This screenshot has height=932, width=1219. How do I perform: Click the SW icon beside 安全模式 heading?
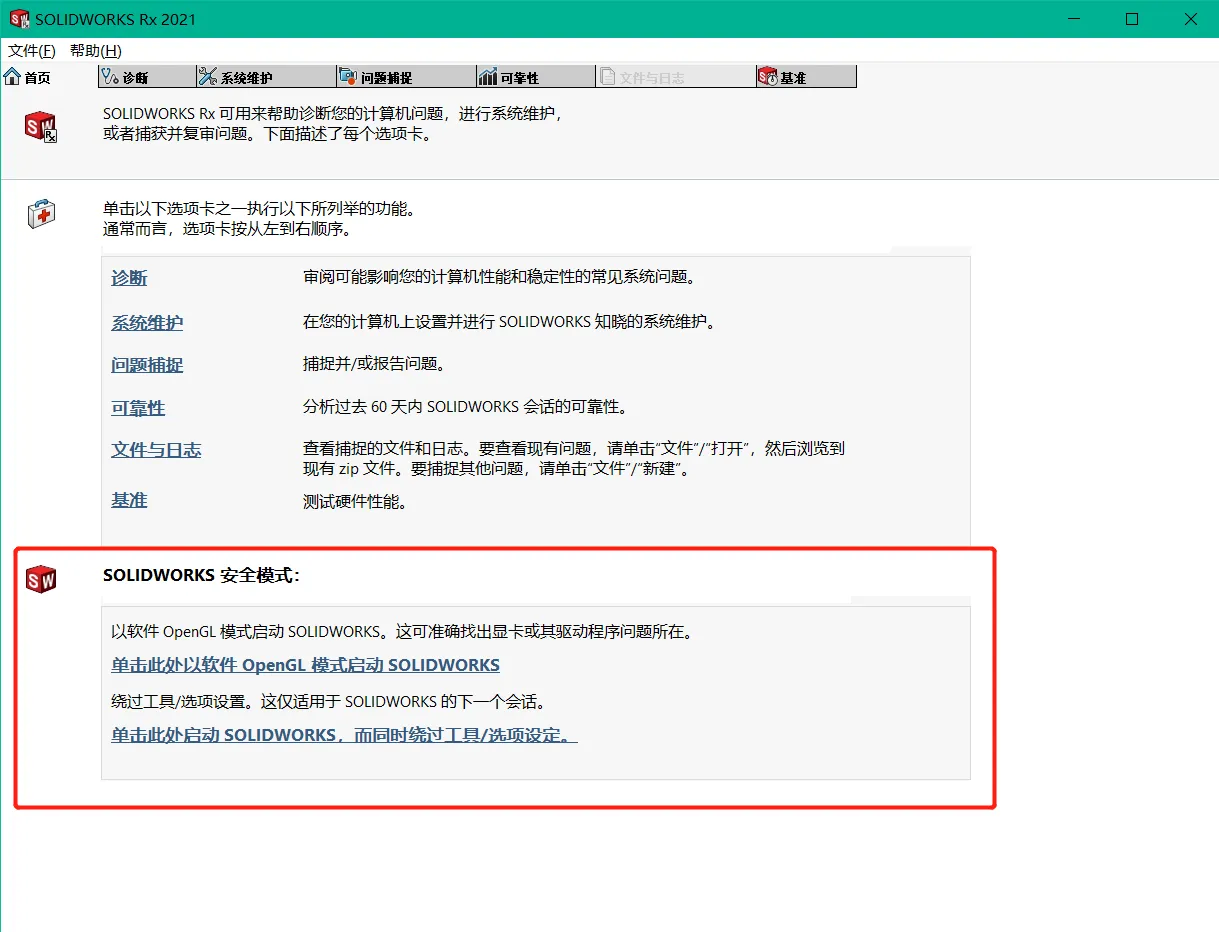(41, 578)
